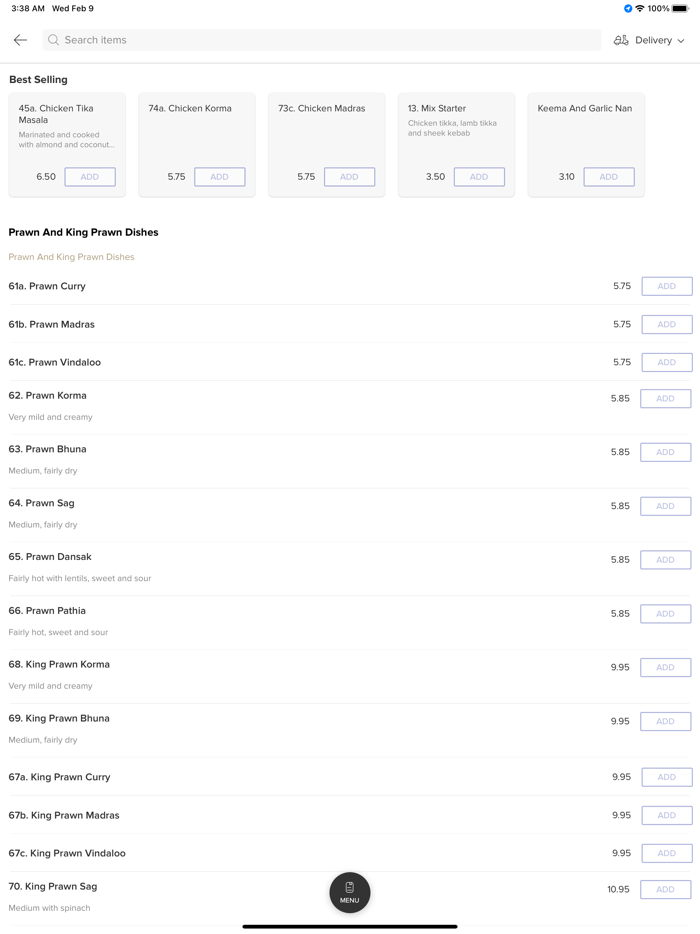Add 61a. Prawn Curry to basket

coord(666,286)
